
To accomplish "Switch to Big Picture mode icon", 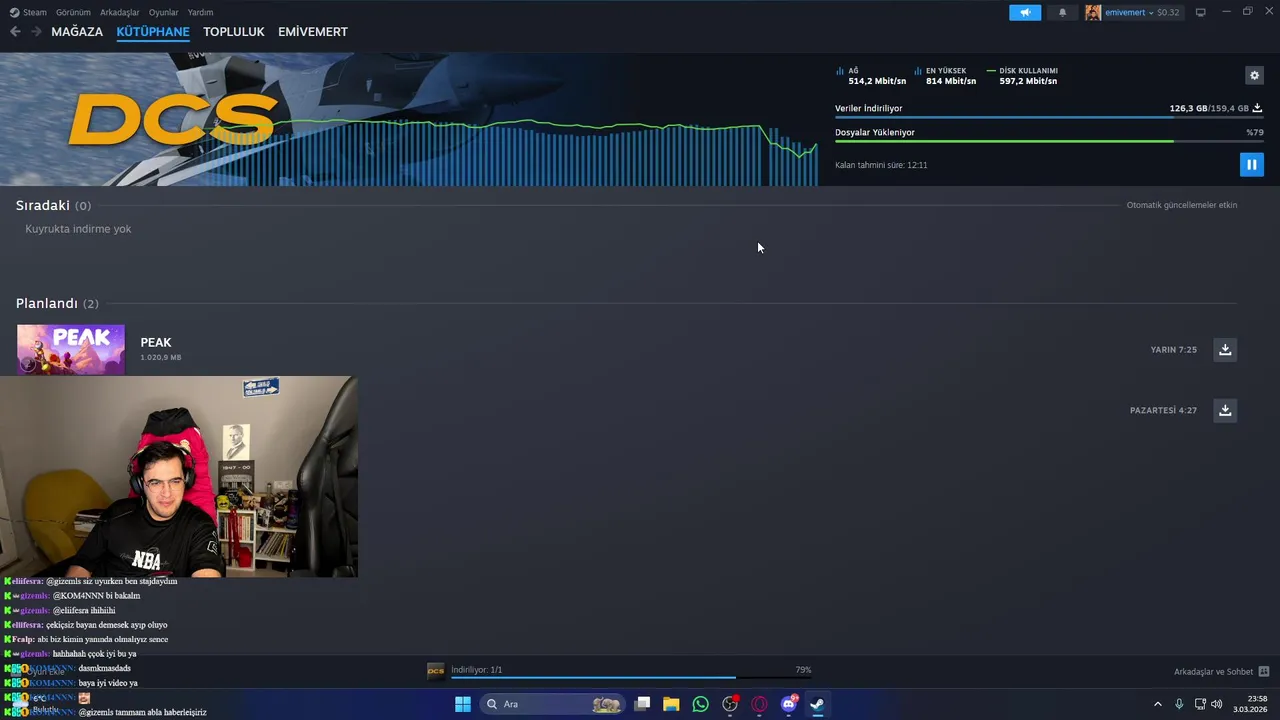I will [x=1200, y=12].
